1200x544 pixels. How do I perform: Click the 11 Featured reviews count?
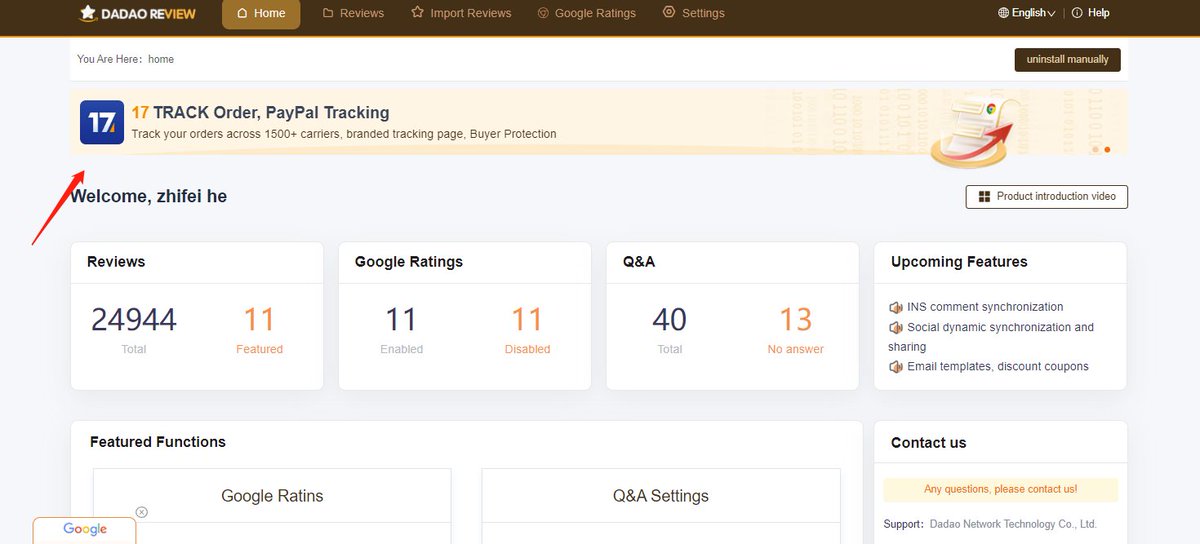click(x=259, y=320)
